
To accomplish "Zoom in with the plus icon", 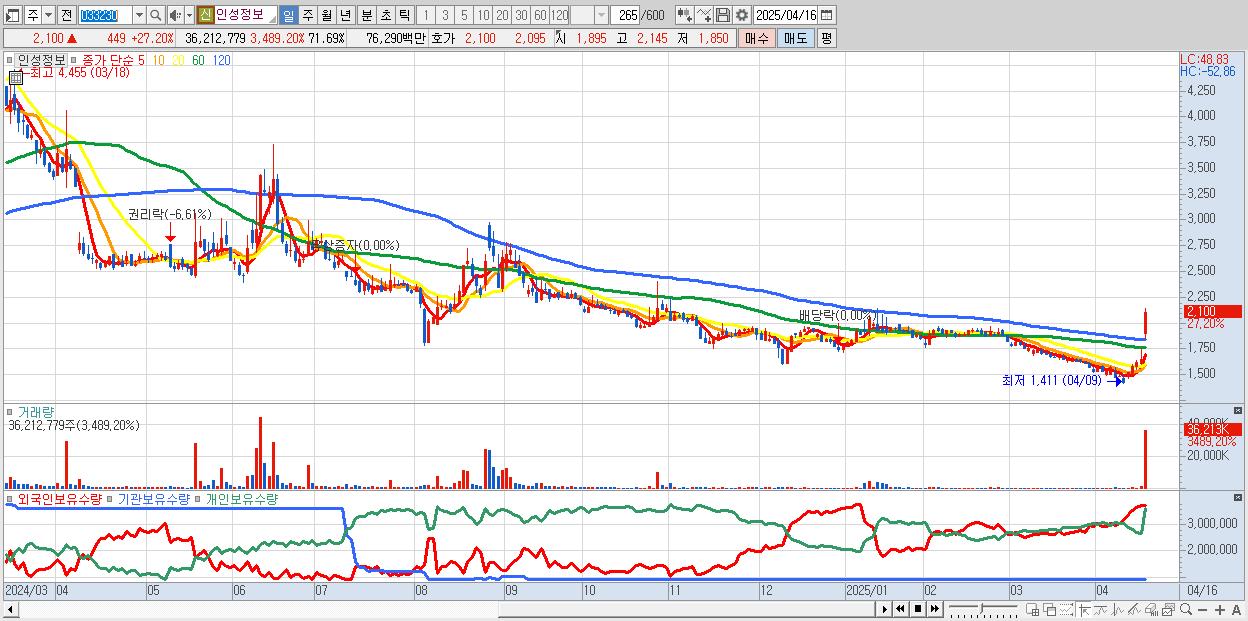I will 1220,610.
